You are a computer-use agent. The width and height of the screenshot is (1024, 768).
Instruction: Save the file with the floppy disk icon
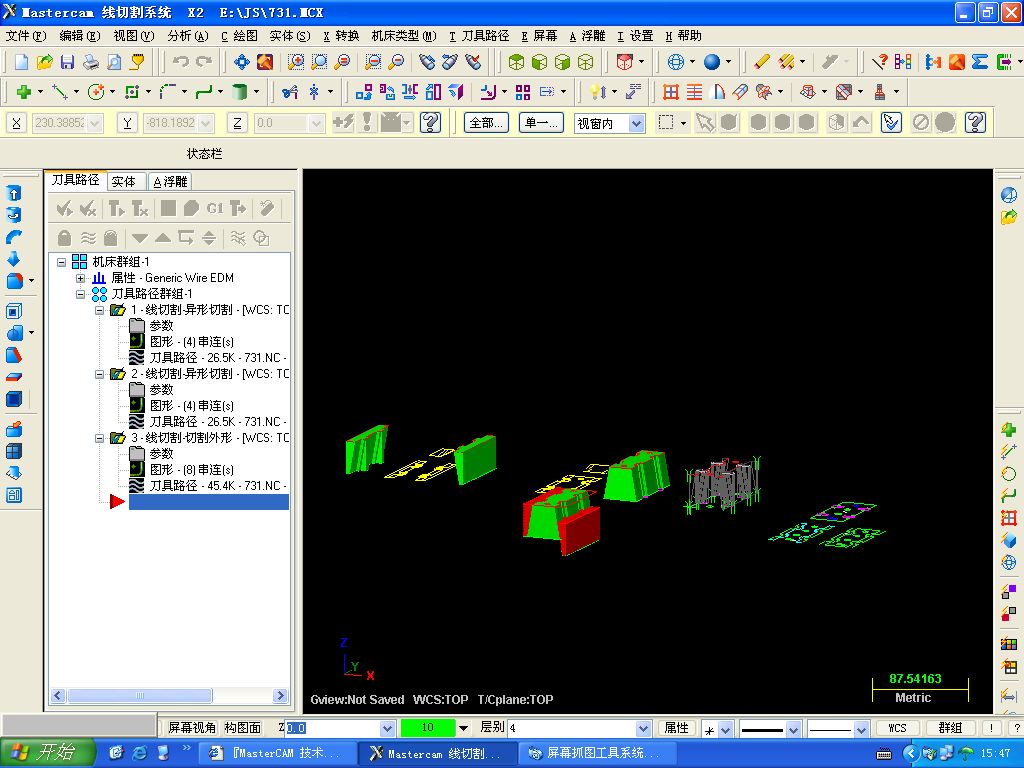click(67, 62)
